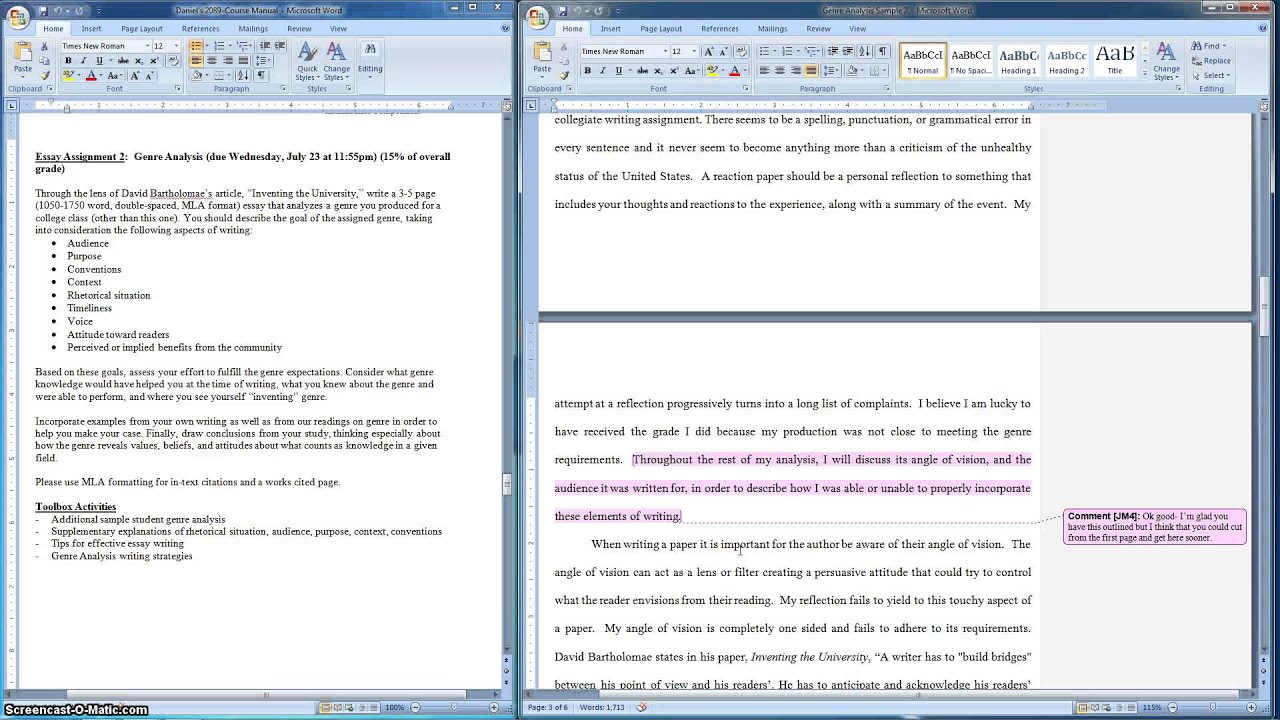Click Format Painter in Genre Analysis window

pos(564,76)
